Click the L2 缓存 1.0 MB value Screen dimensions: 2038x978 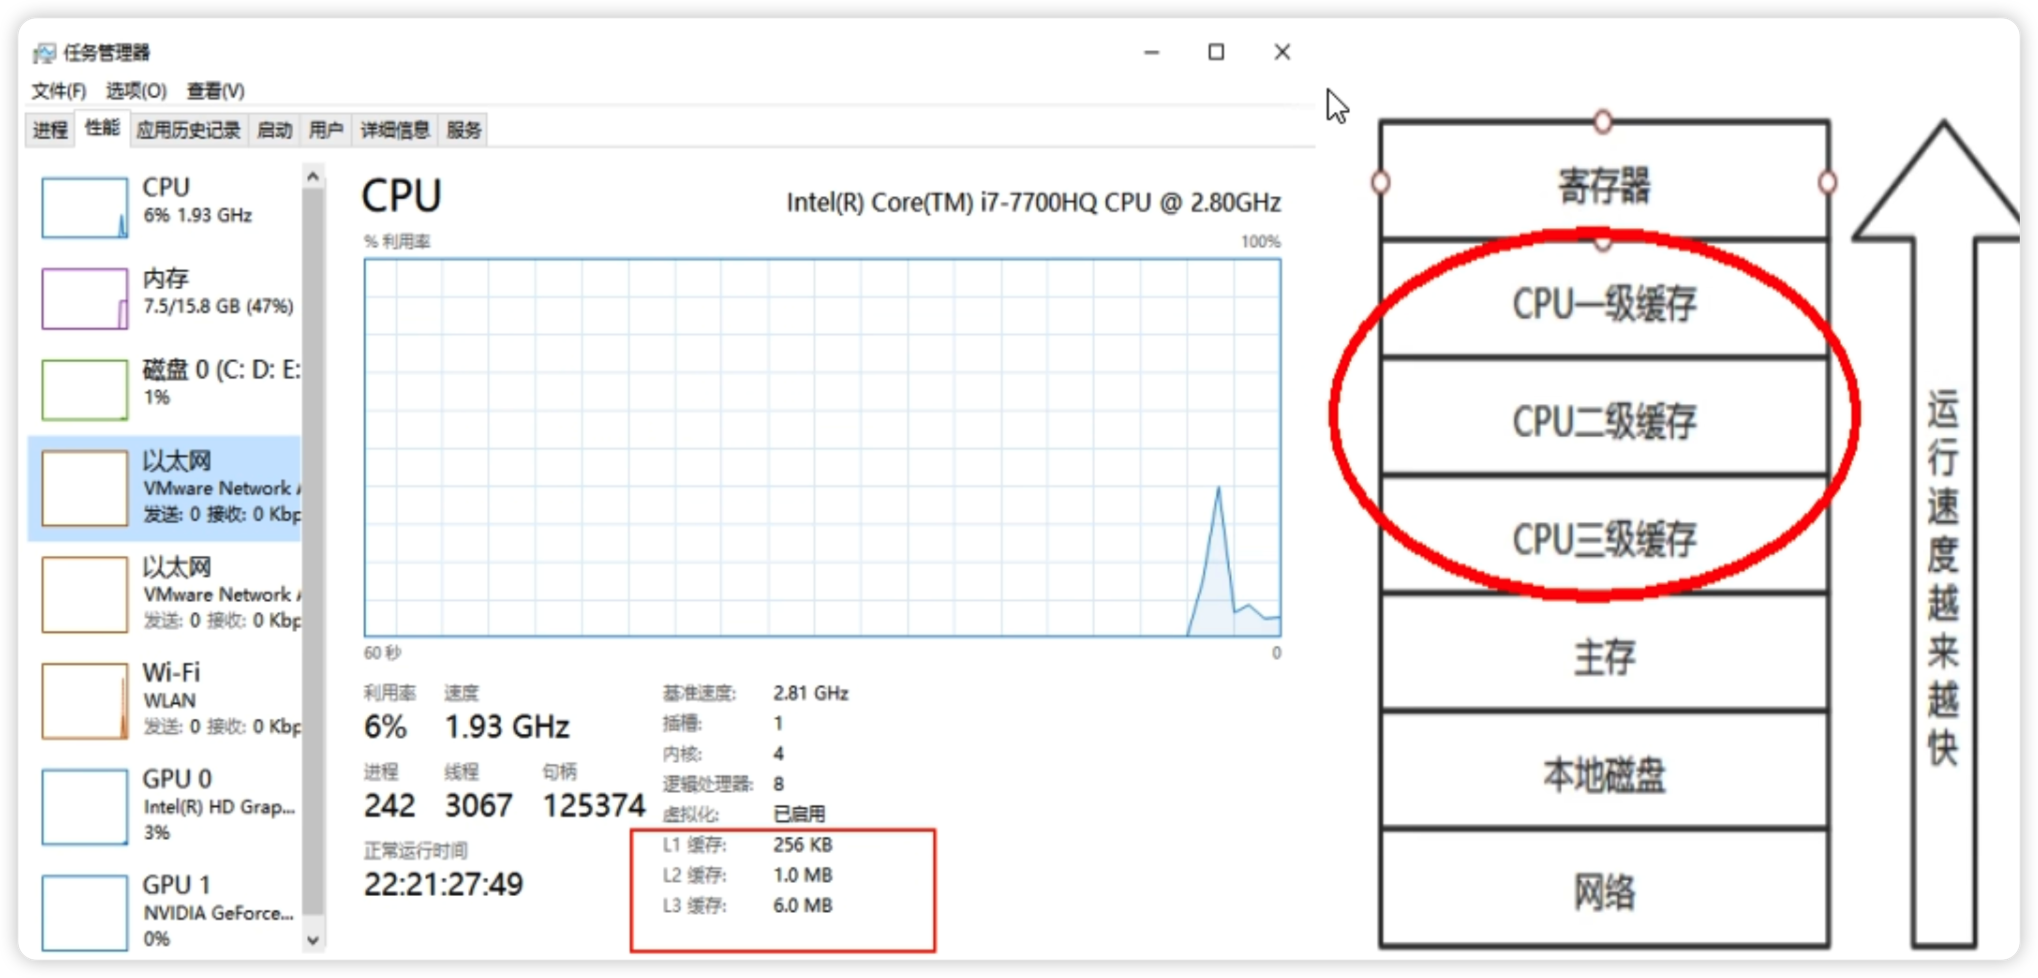(802, 875)
